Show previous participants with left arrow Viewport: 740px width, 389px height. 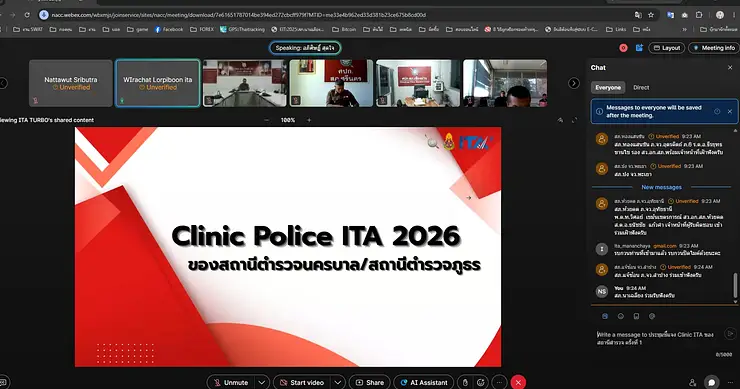tap(3, 83)
